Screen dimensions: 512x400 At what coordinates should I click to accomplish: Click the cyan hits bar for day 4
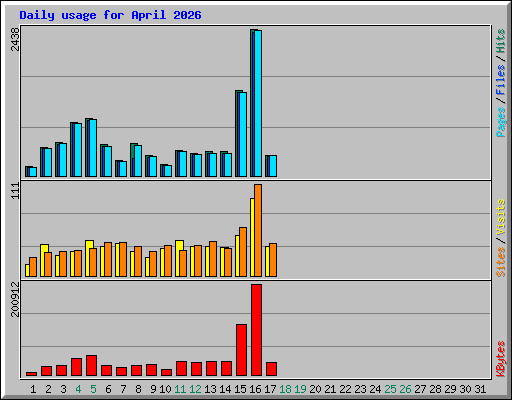(x=78, y=150)
